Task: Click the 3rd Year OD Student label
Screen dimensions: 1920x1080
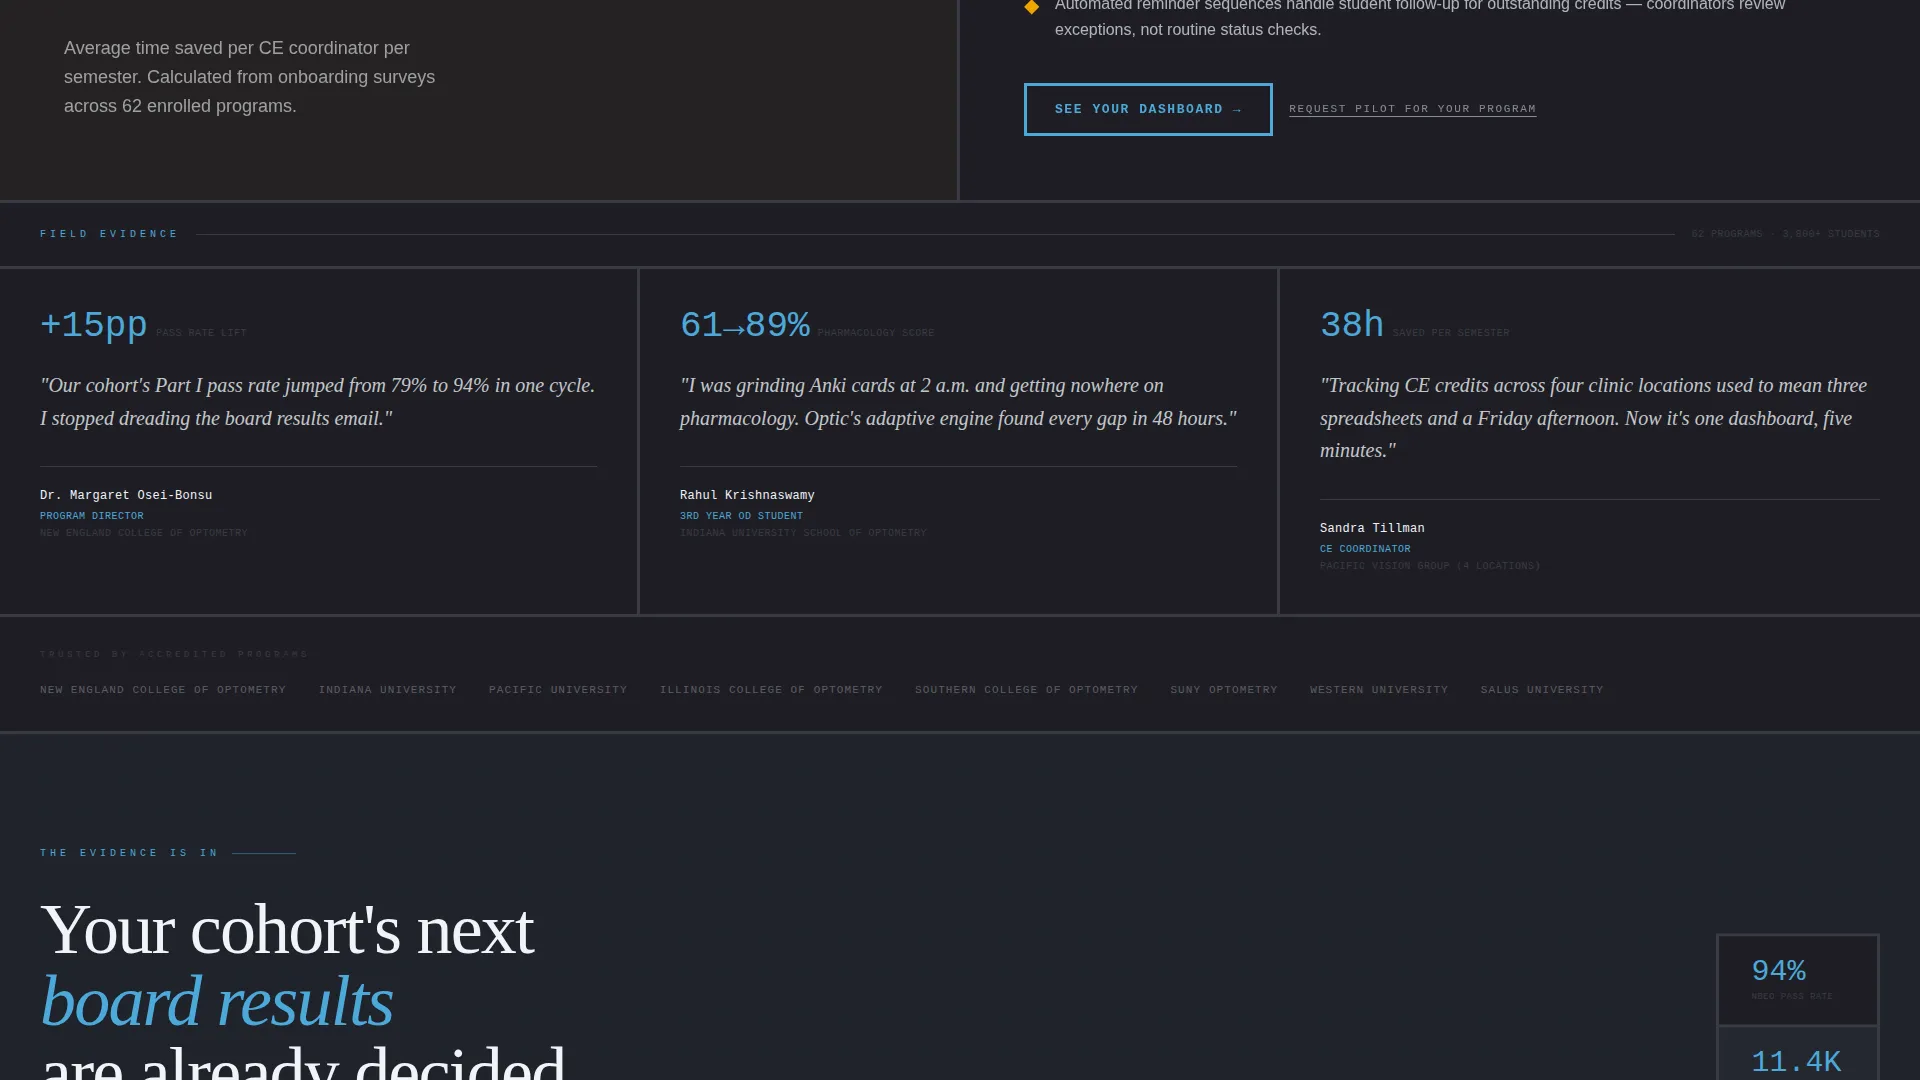Action: point(741,516)
